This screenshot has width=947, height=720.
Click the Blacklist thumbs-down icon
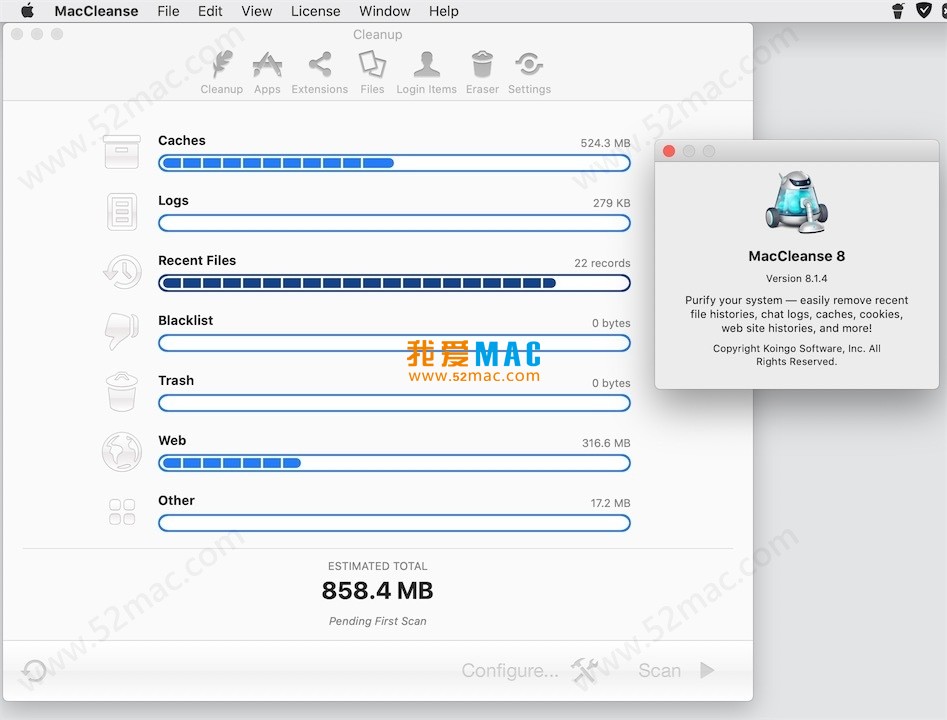pyautogui.click(x=121, y=331)
